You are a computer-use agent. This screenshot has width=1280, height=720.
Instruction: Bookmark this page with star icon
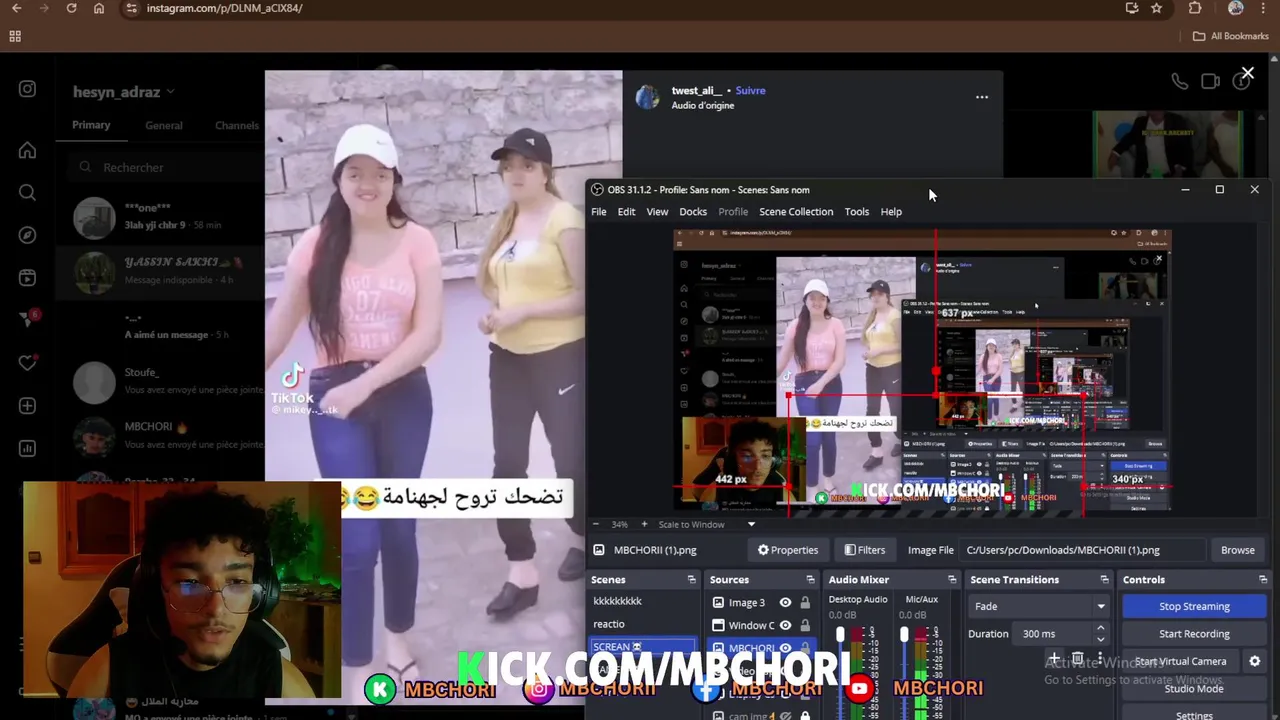pyautogui.click(x=1156, y=8)
